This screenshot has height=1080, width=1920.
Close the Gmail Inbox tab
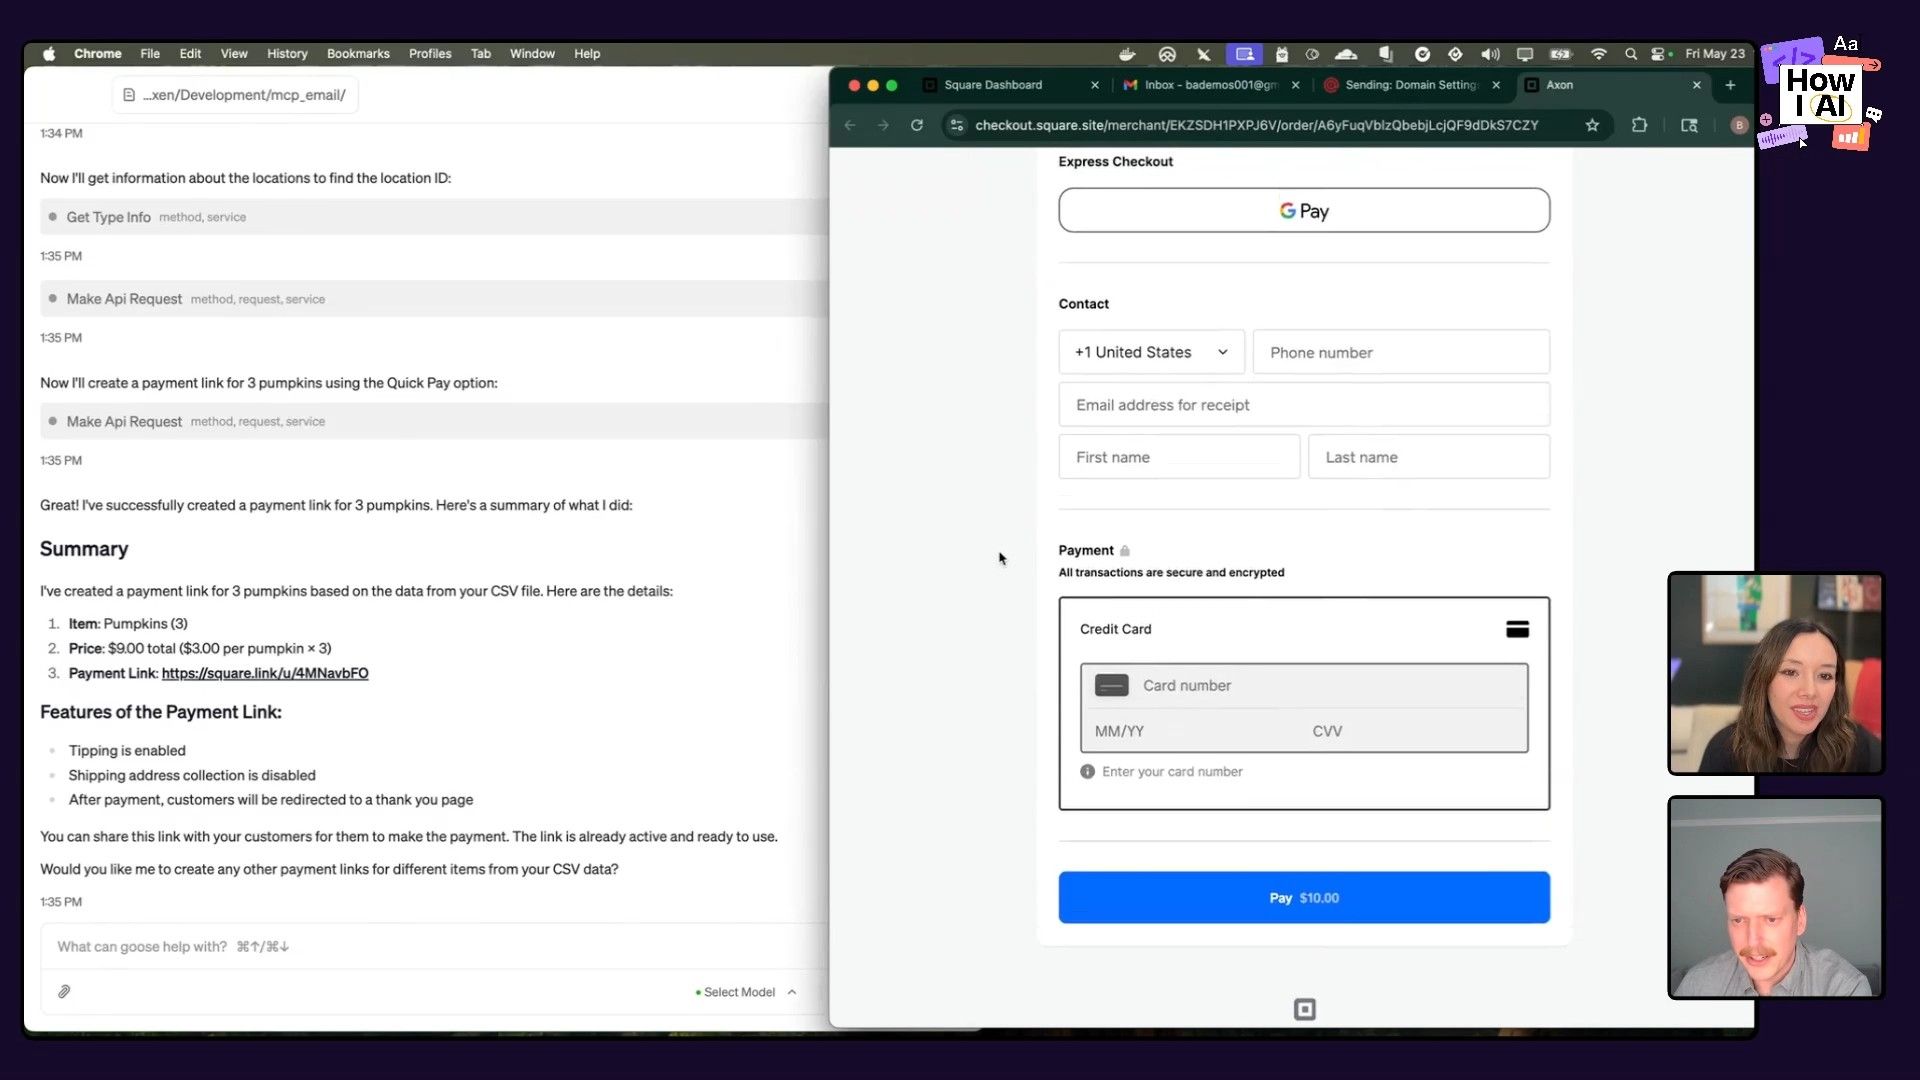pos(1295,85)
